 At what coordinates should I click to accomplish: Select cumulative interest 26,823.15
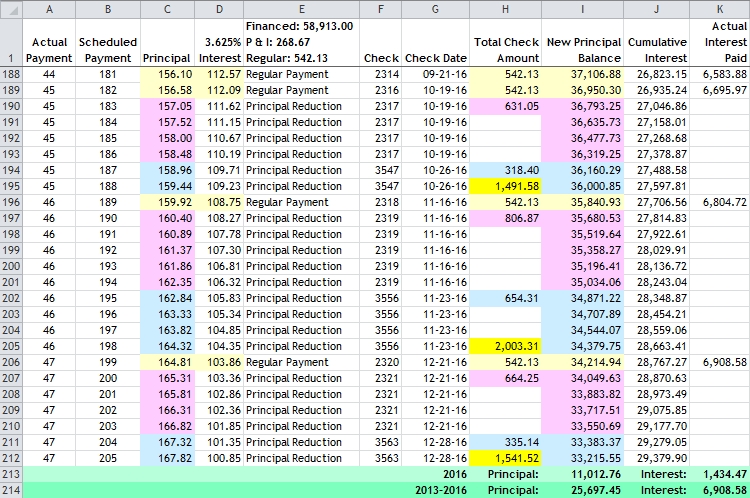pos(657,74)
